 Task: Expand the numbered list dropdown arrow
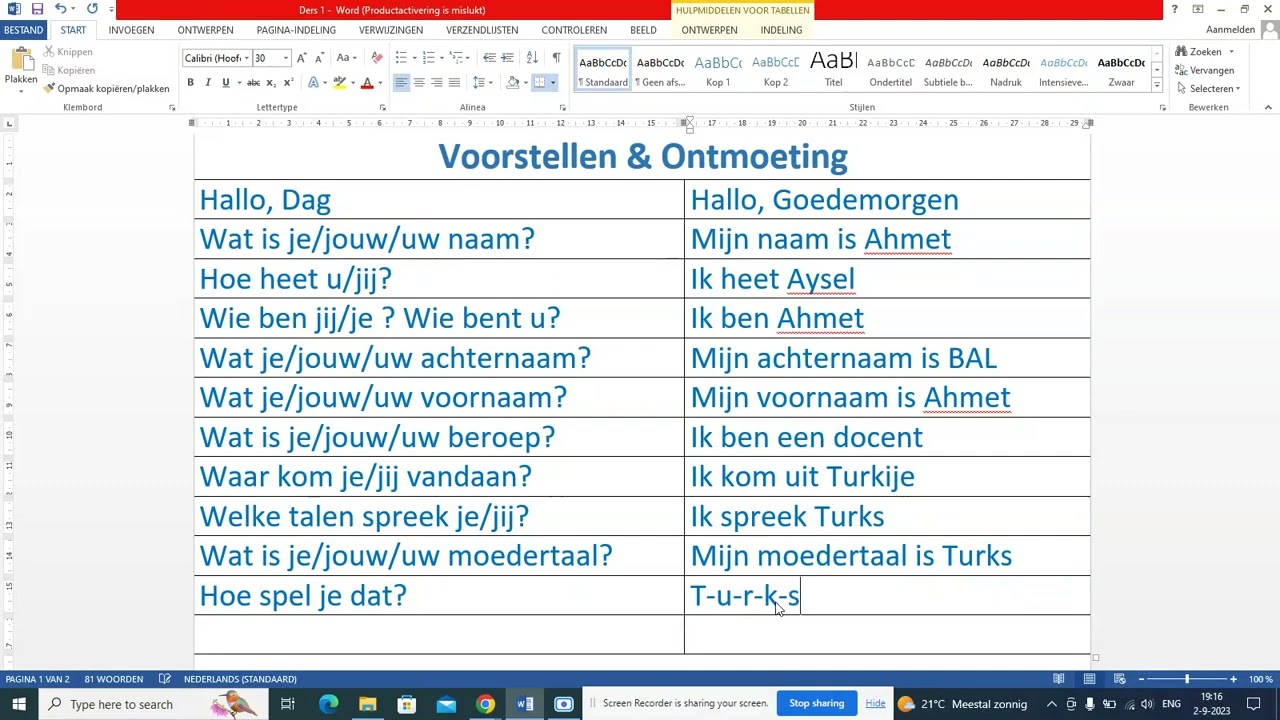[x=440, y=58]
